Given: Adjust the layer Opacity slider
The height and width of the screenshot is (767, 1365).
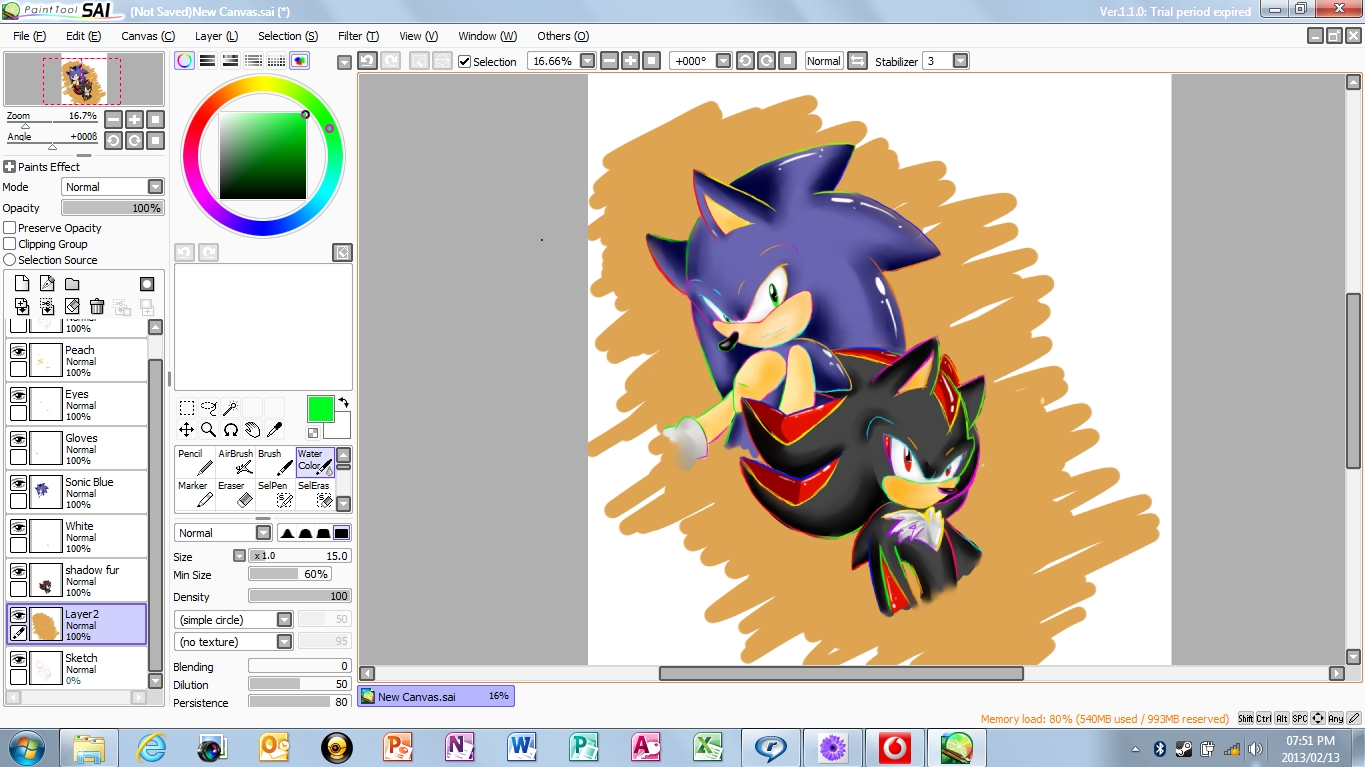Looking at the screenshot, I should click(x=112, y=208).
